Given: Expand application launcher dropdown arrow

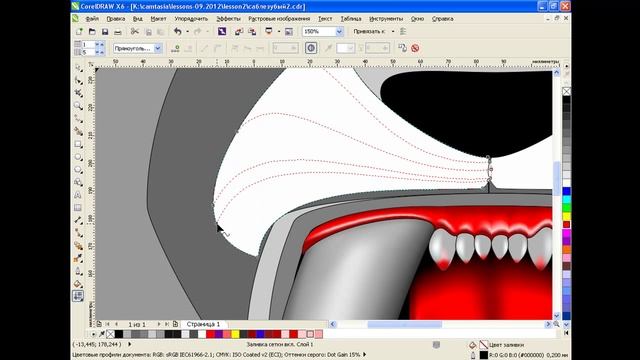Looking at the screenshot, I should coord(279,31).
